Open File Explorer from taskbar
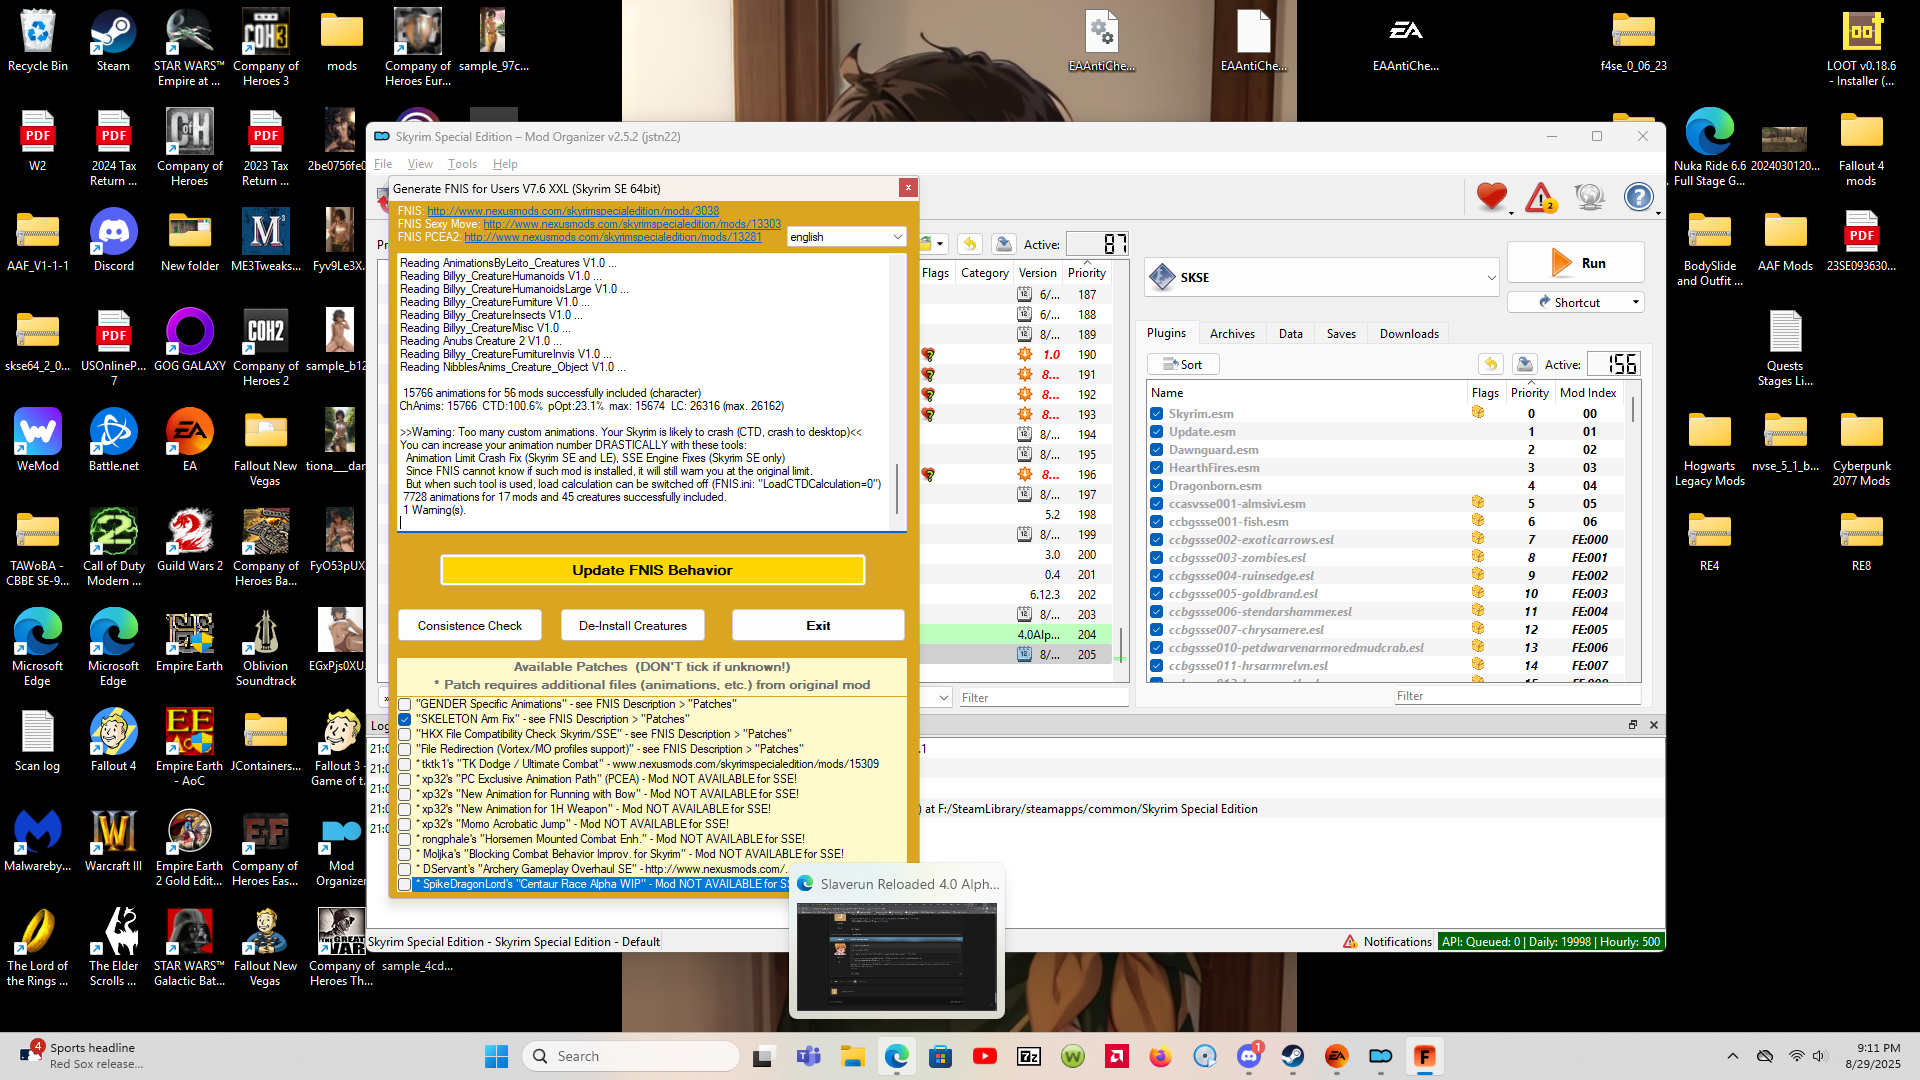The image size is (1920, 1080). click(853, 1056)
